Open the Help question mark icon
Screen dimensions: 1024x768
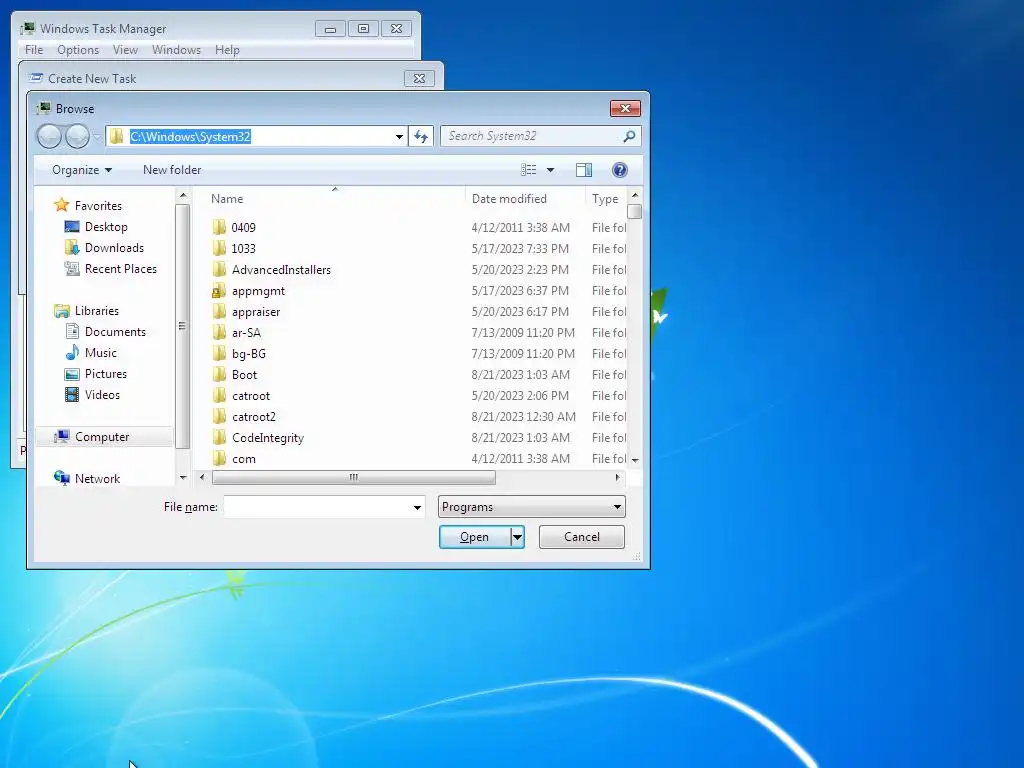[x=619, y=170]
